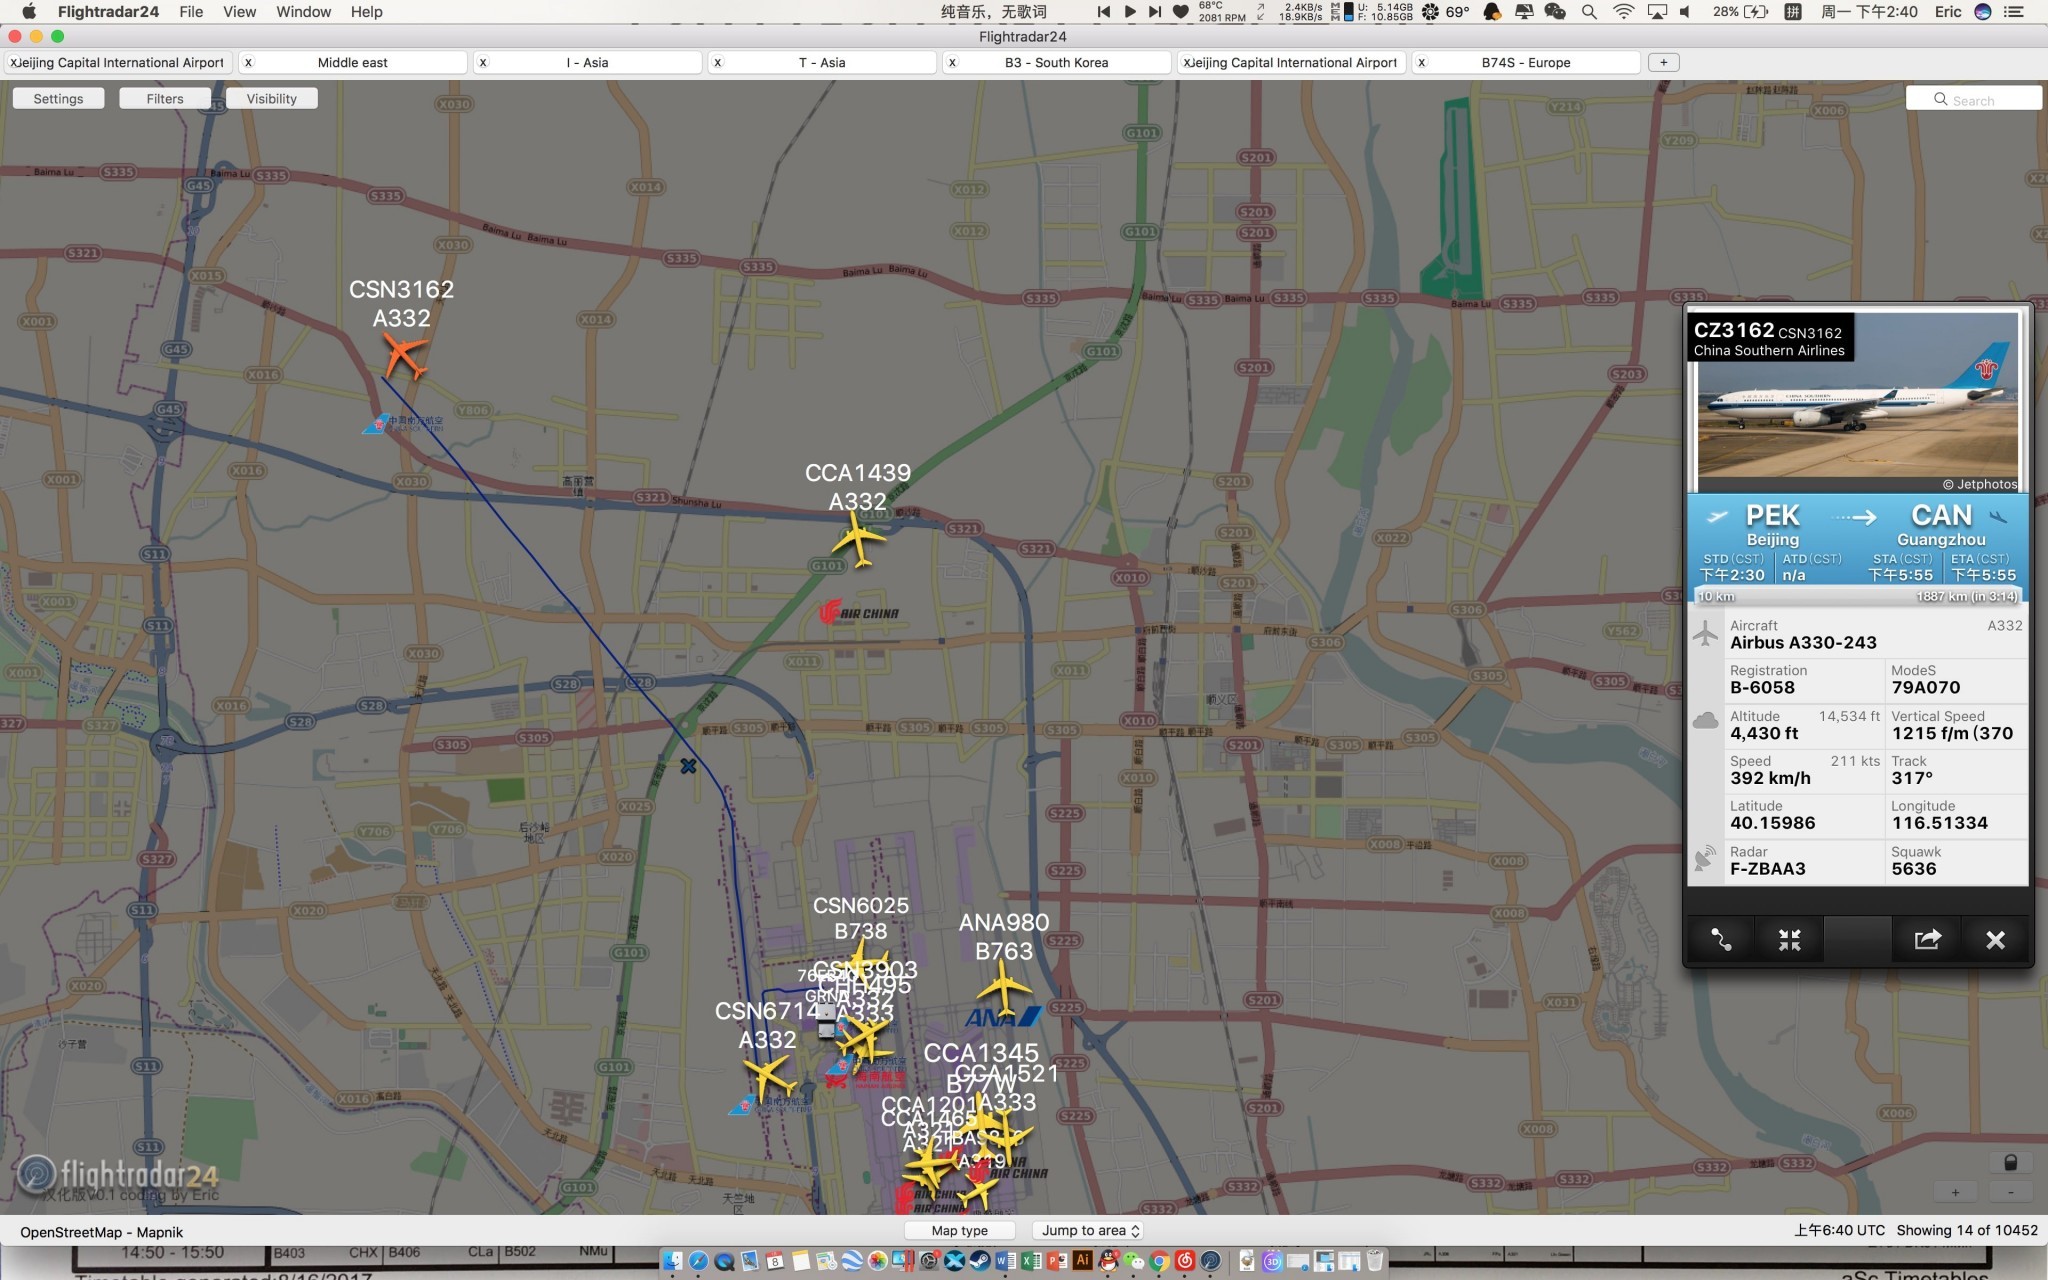Close the T - Asia tab
2048x1280 pixels.
click(718, 62)
